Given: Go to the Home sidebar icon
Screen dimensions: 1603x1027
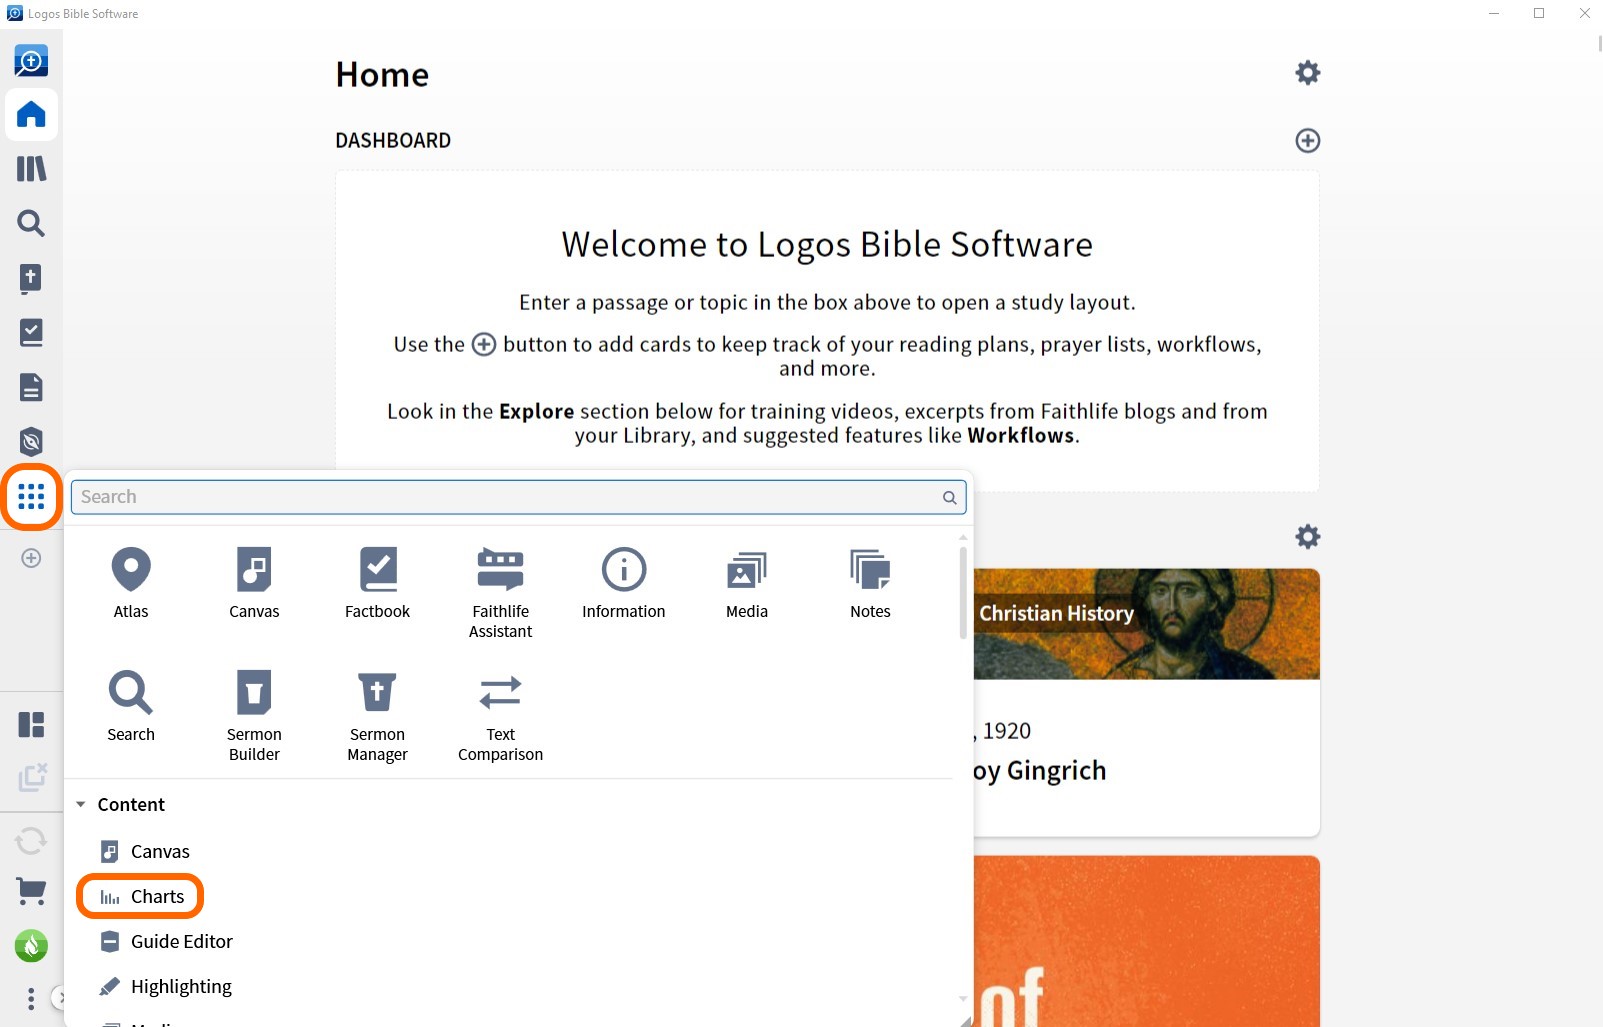Looking at the screenshot, I should point(31,114).
